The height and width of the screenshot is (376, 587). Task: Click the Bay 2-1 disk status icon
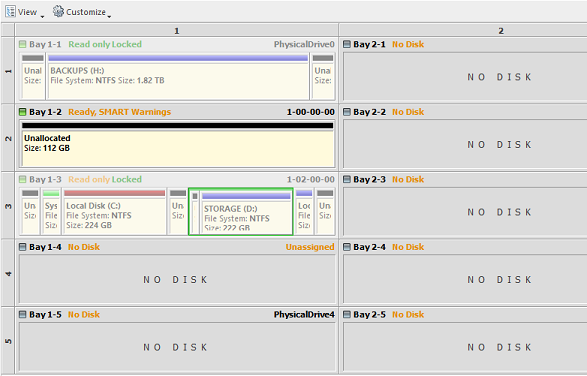point(347,44)
